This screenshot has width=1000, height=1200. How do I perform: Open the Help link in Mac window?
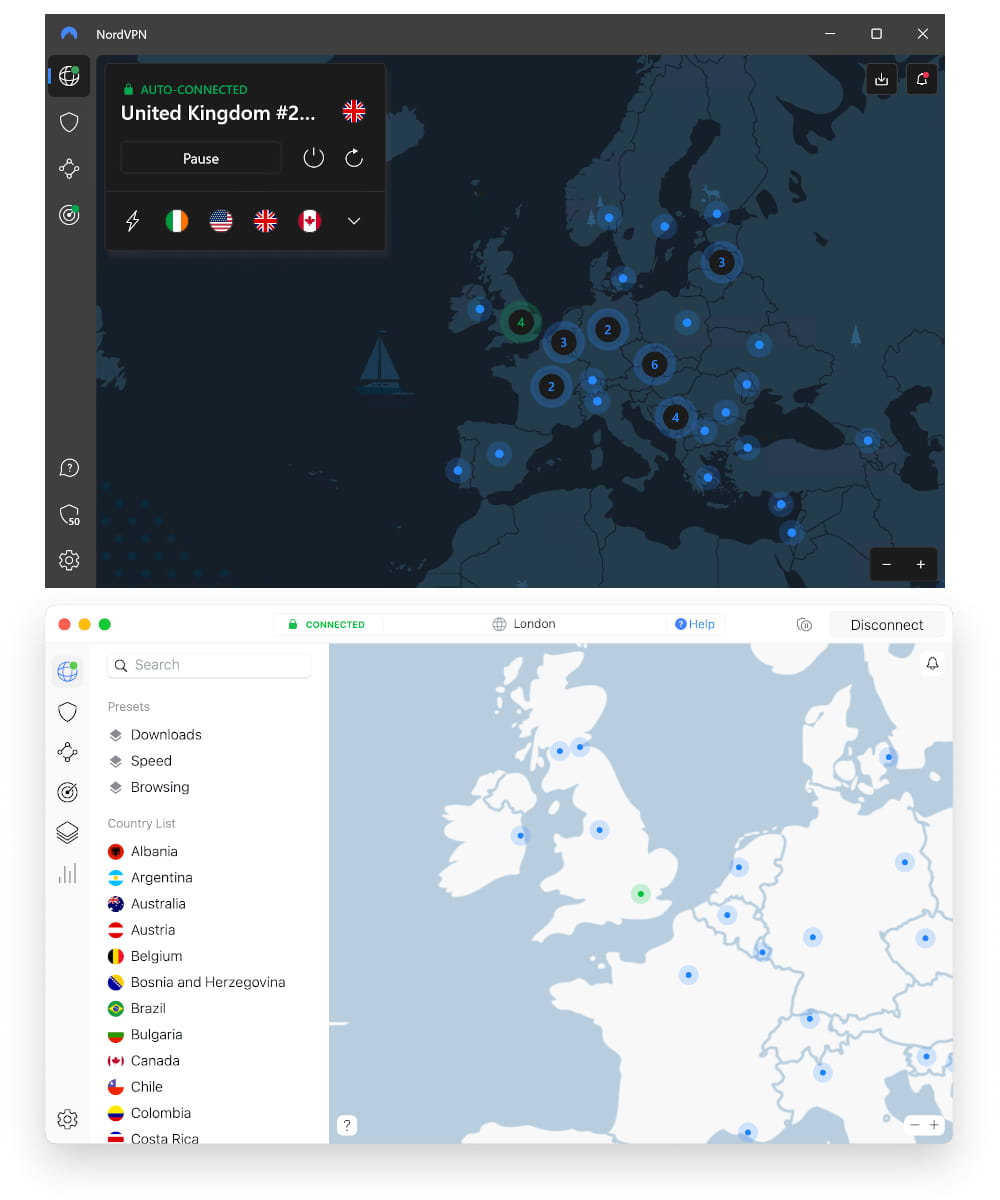click(695, 624)
